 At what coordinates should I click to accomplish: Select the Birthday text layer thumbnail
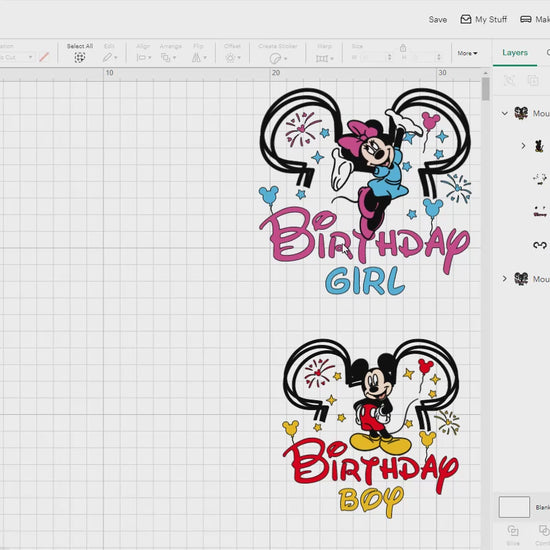coord(540,212)
